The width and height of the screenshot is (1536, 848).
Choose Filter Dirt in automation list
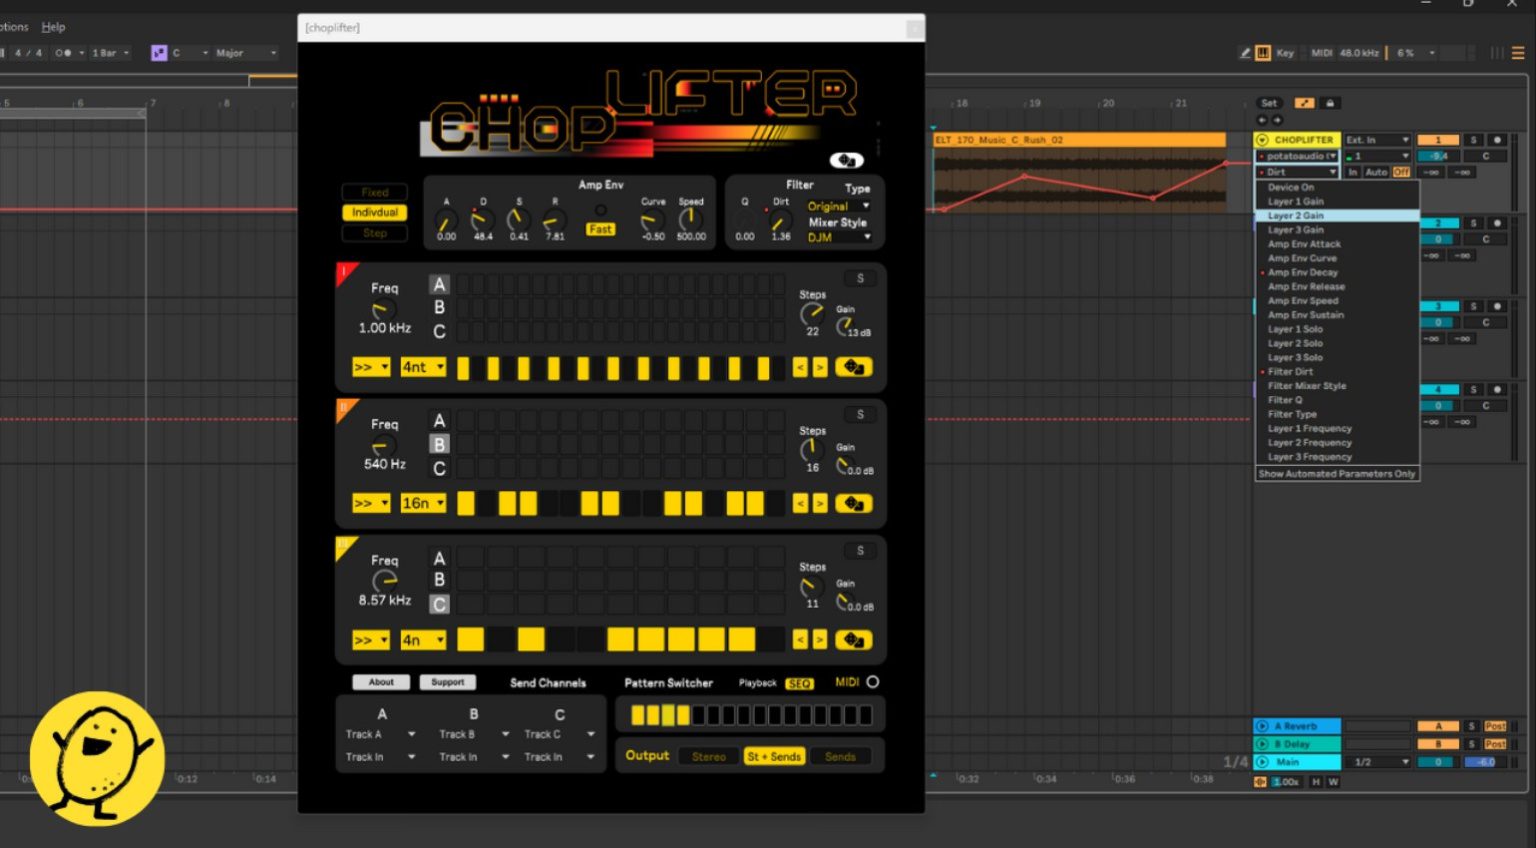[1290, 372]
